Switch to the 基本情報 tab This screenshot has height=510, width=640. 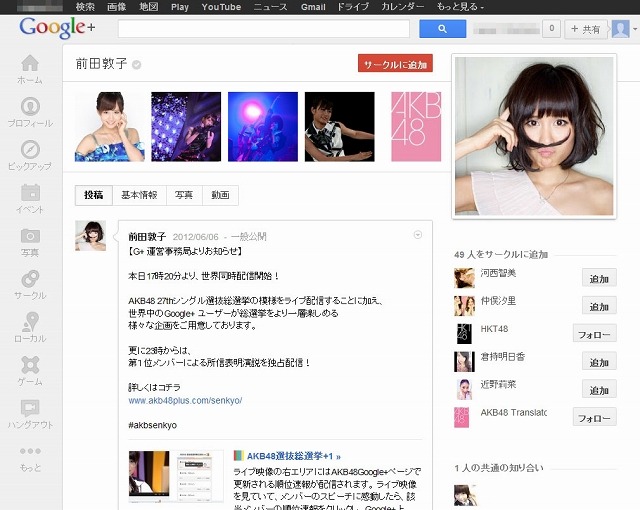pos(139,195)
